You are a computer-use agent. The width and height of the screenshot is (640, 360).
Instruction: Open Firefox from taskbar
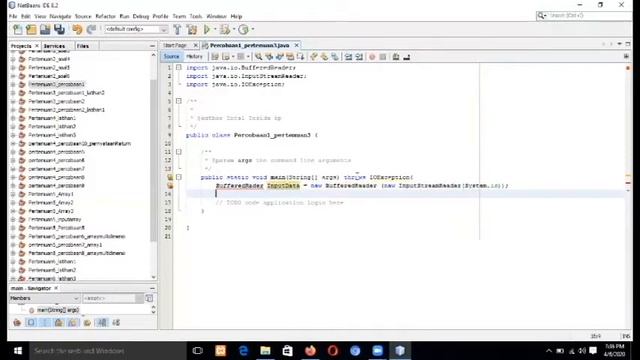310,351
